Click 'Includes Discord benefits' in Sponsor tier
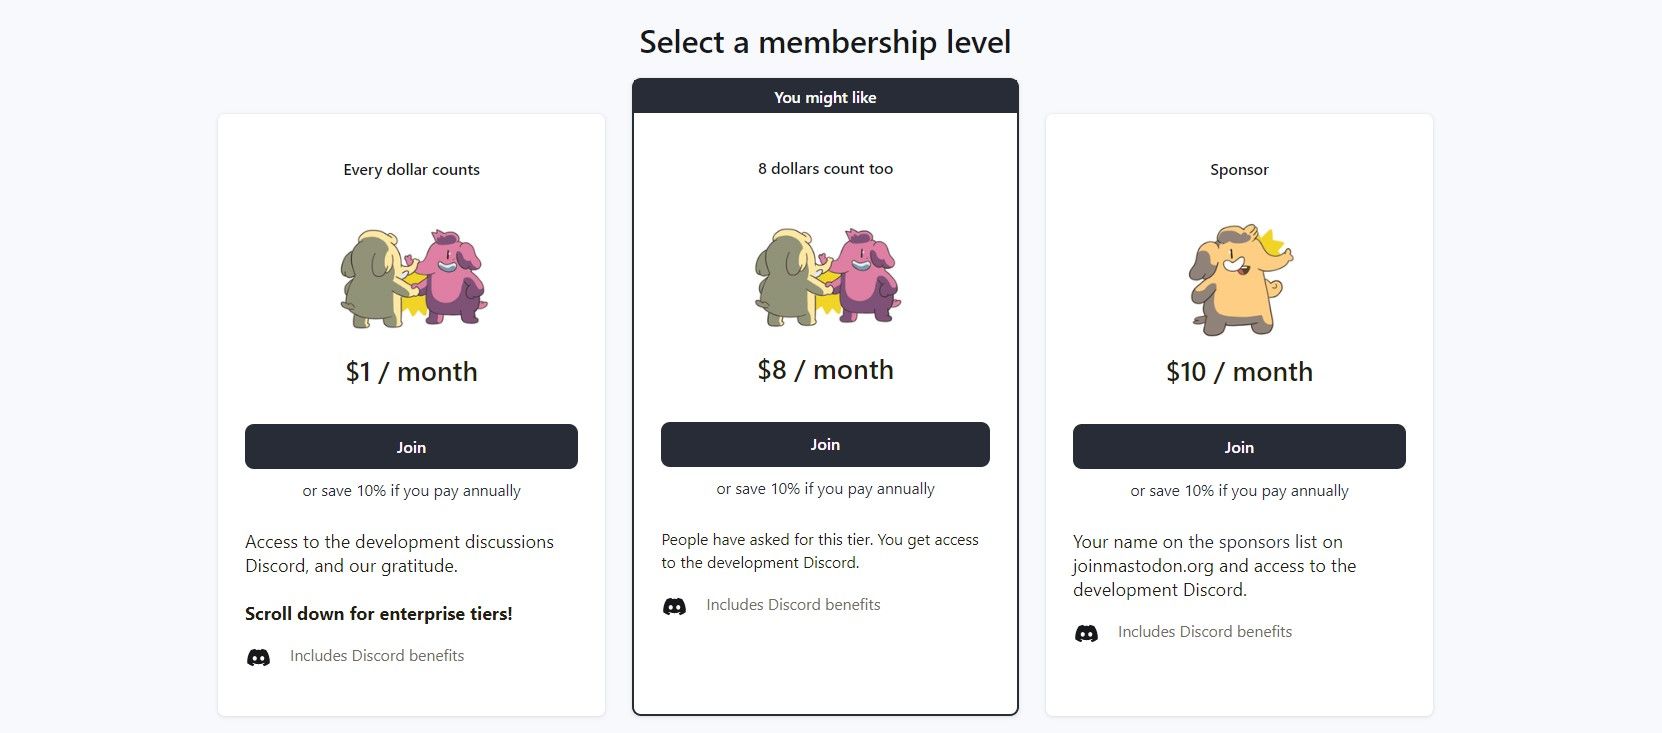The image size is (1662, 733). pos(1205,632)
